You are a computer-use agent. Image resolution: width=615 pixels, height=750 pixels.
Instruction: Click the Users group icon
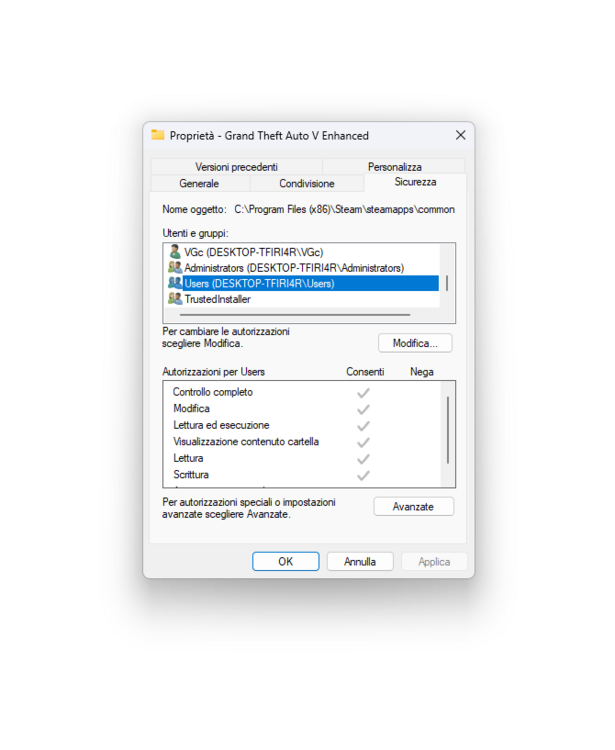[175, 283]
